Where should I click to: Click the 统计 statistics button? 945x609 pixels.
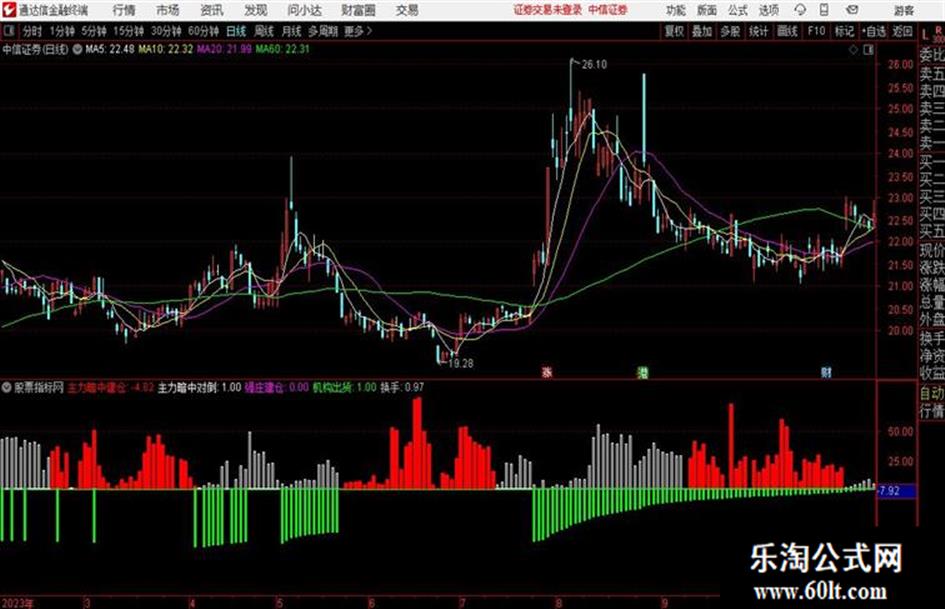click(759, 31)
